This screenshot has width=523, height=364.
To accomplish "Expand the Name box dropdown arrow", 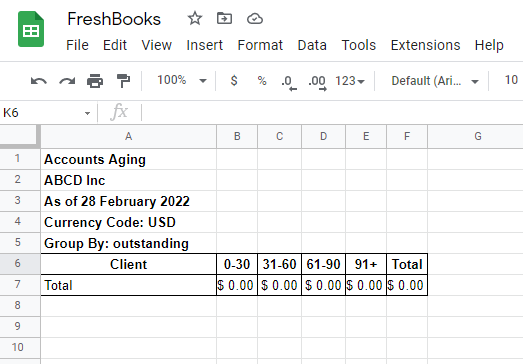I will click(87, 113).
